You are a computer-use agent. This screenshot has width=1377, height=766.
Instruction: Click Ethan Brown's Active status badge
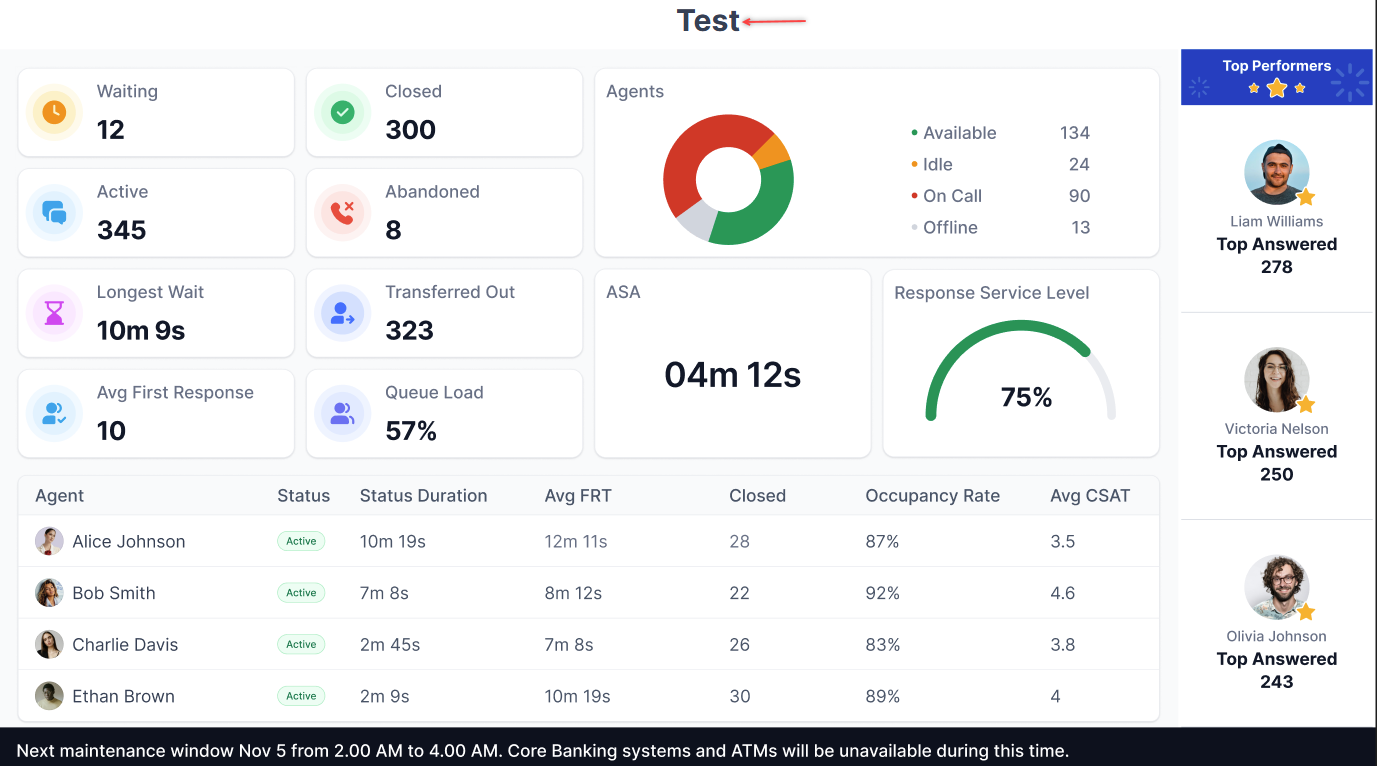[x=301, y=696]
